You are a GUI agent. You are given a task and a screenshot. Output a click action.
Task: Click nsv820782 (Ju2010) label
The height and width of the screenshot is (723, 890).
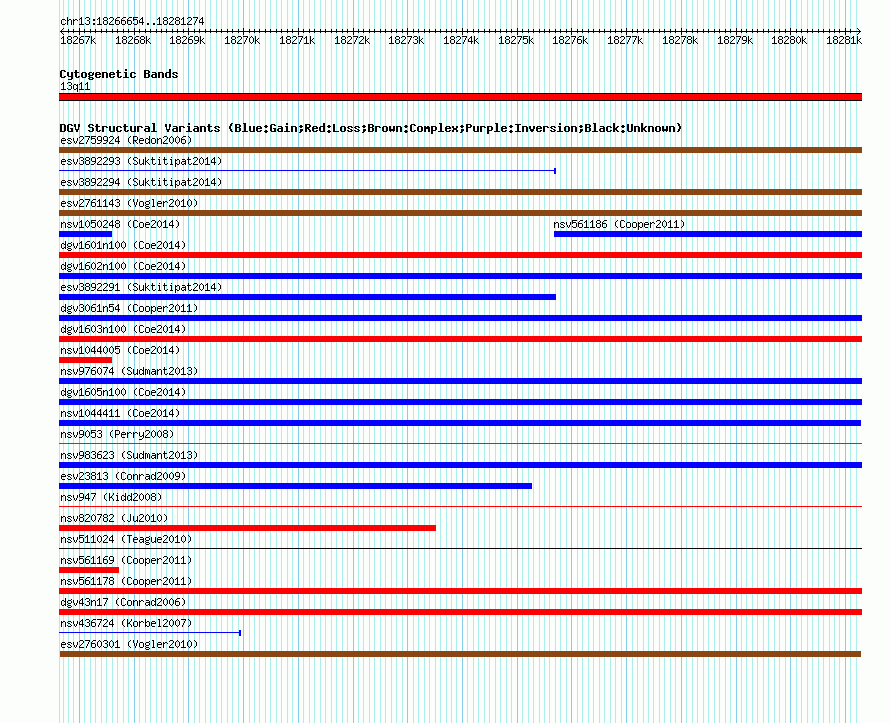(x=114, y=518)
